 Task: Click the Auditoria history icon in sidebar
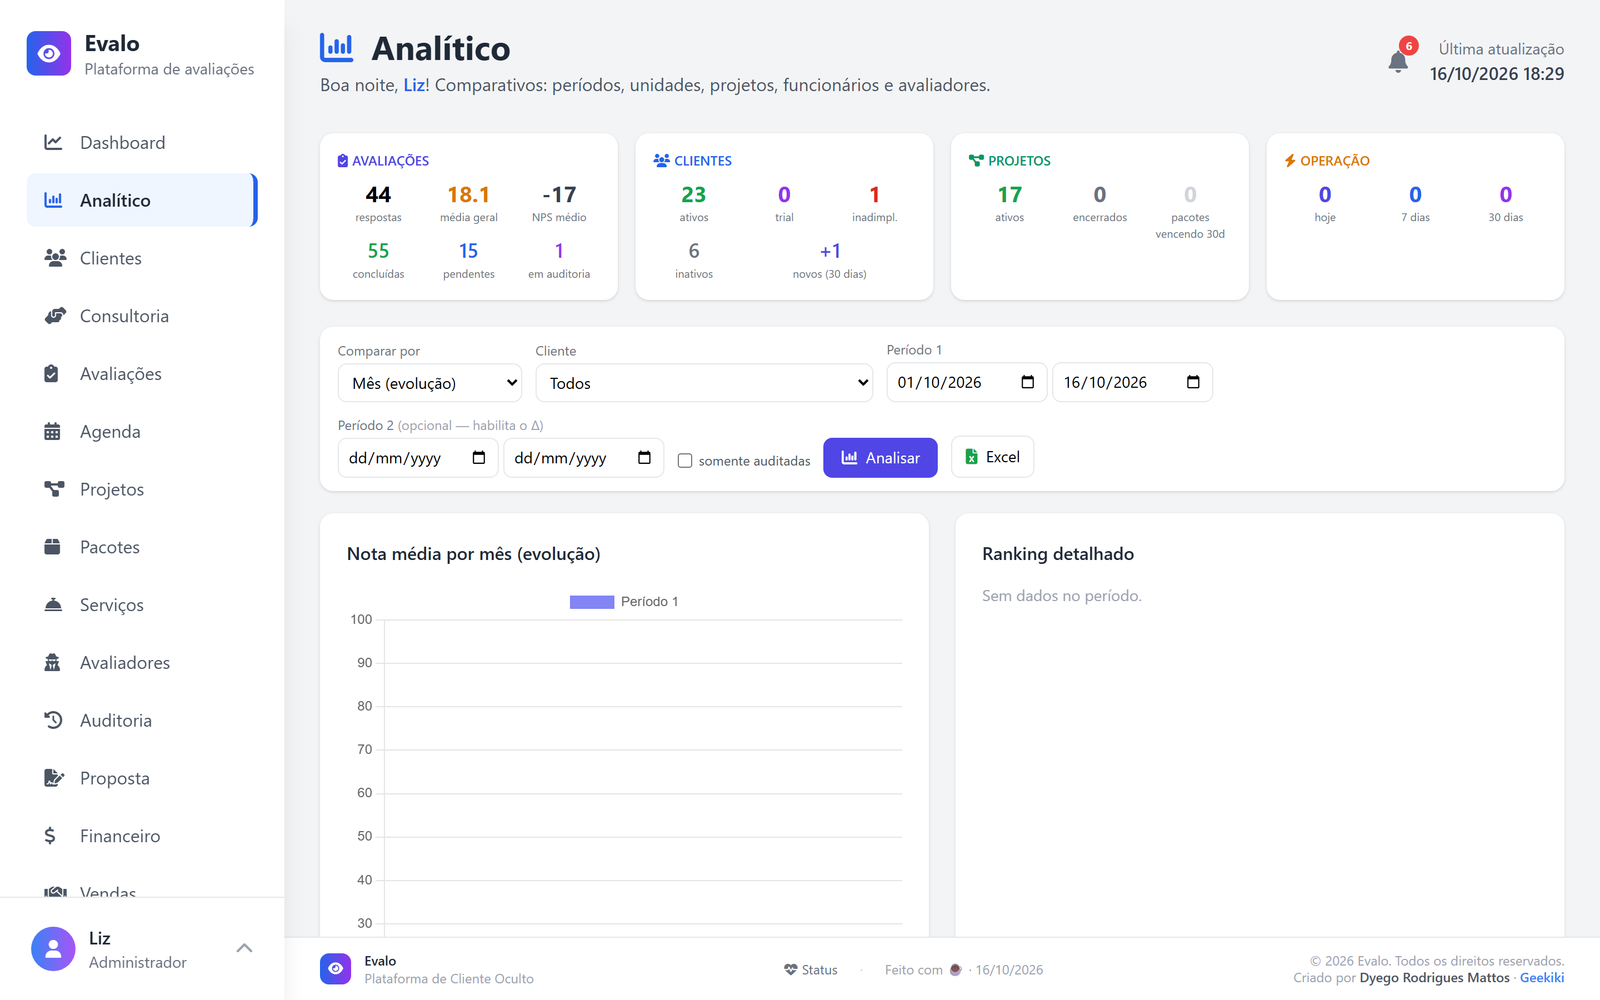point(53,720)
